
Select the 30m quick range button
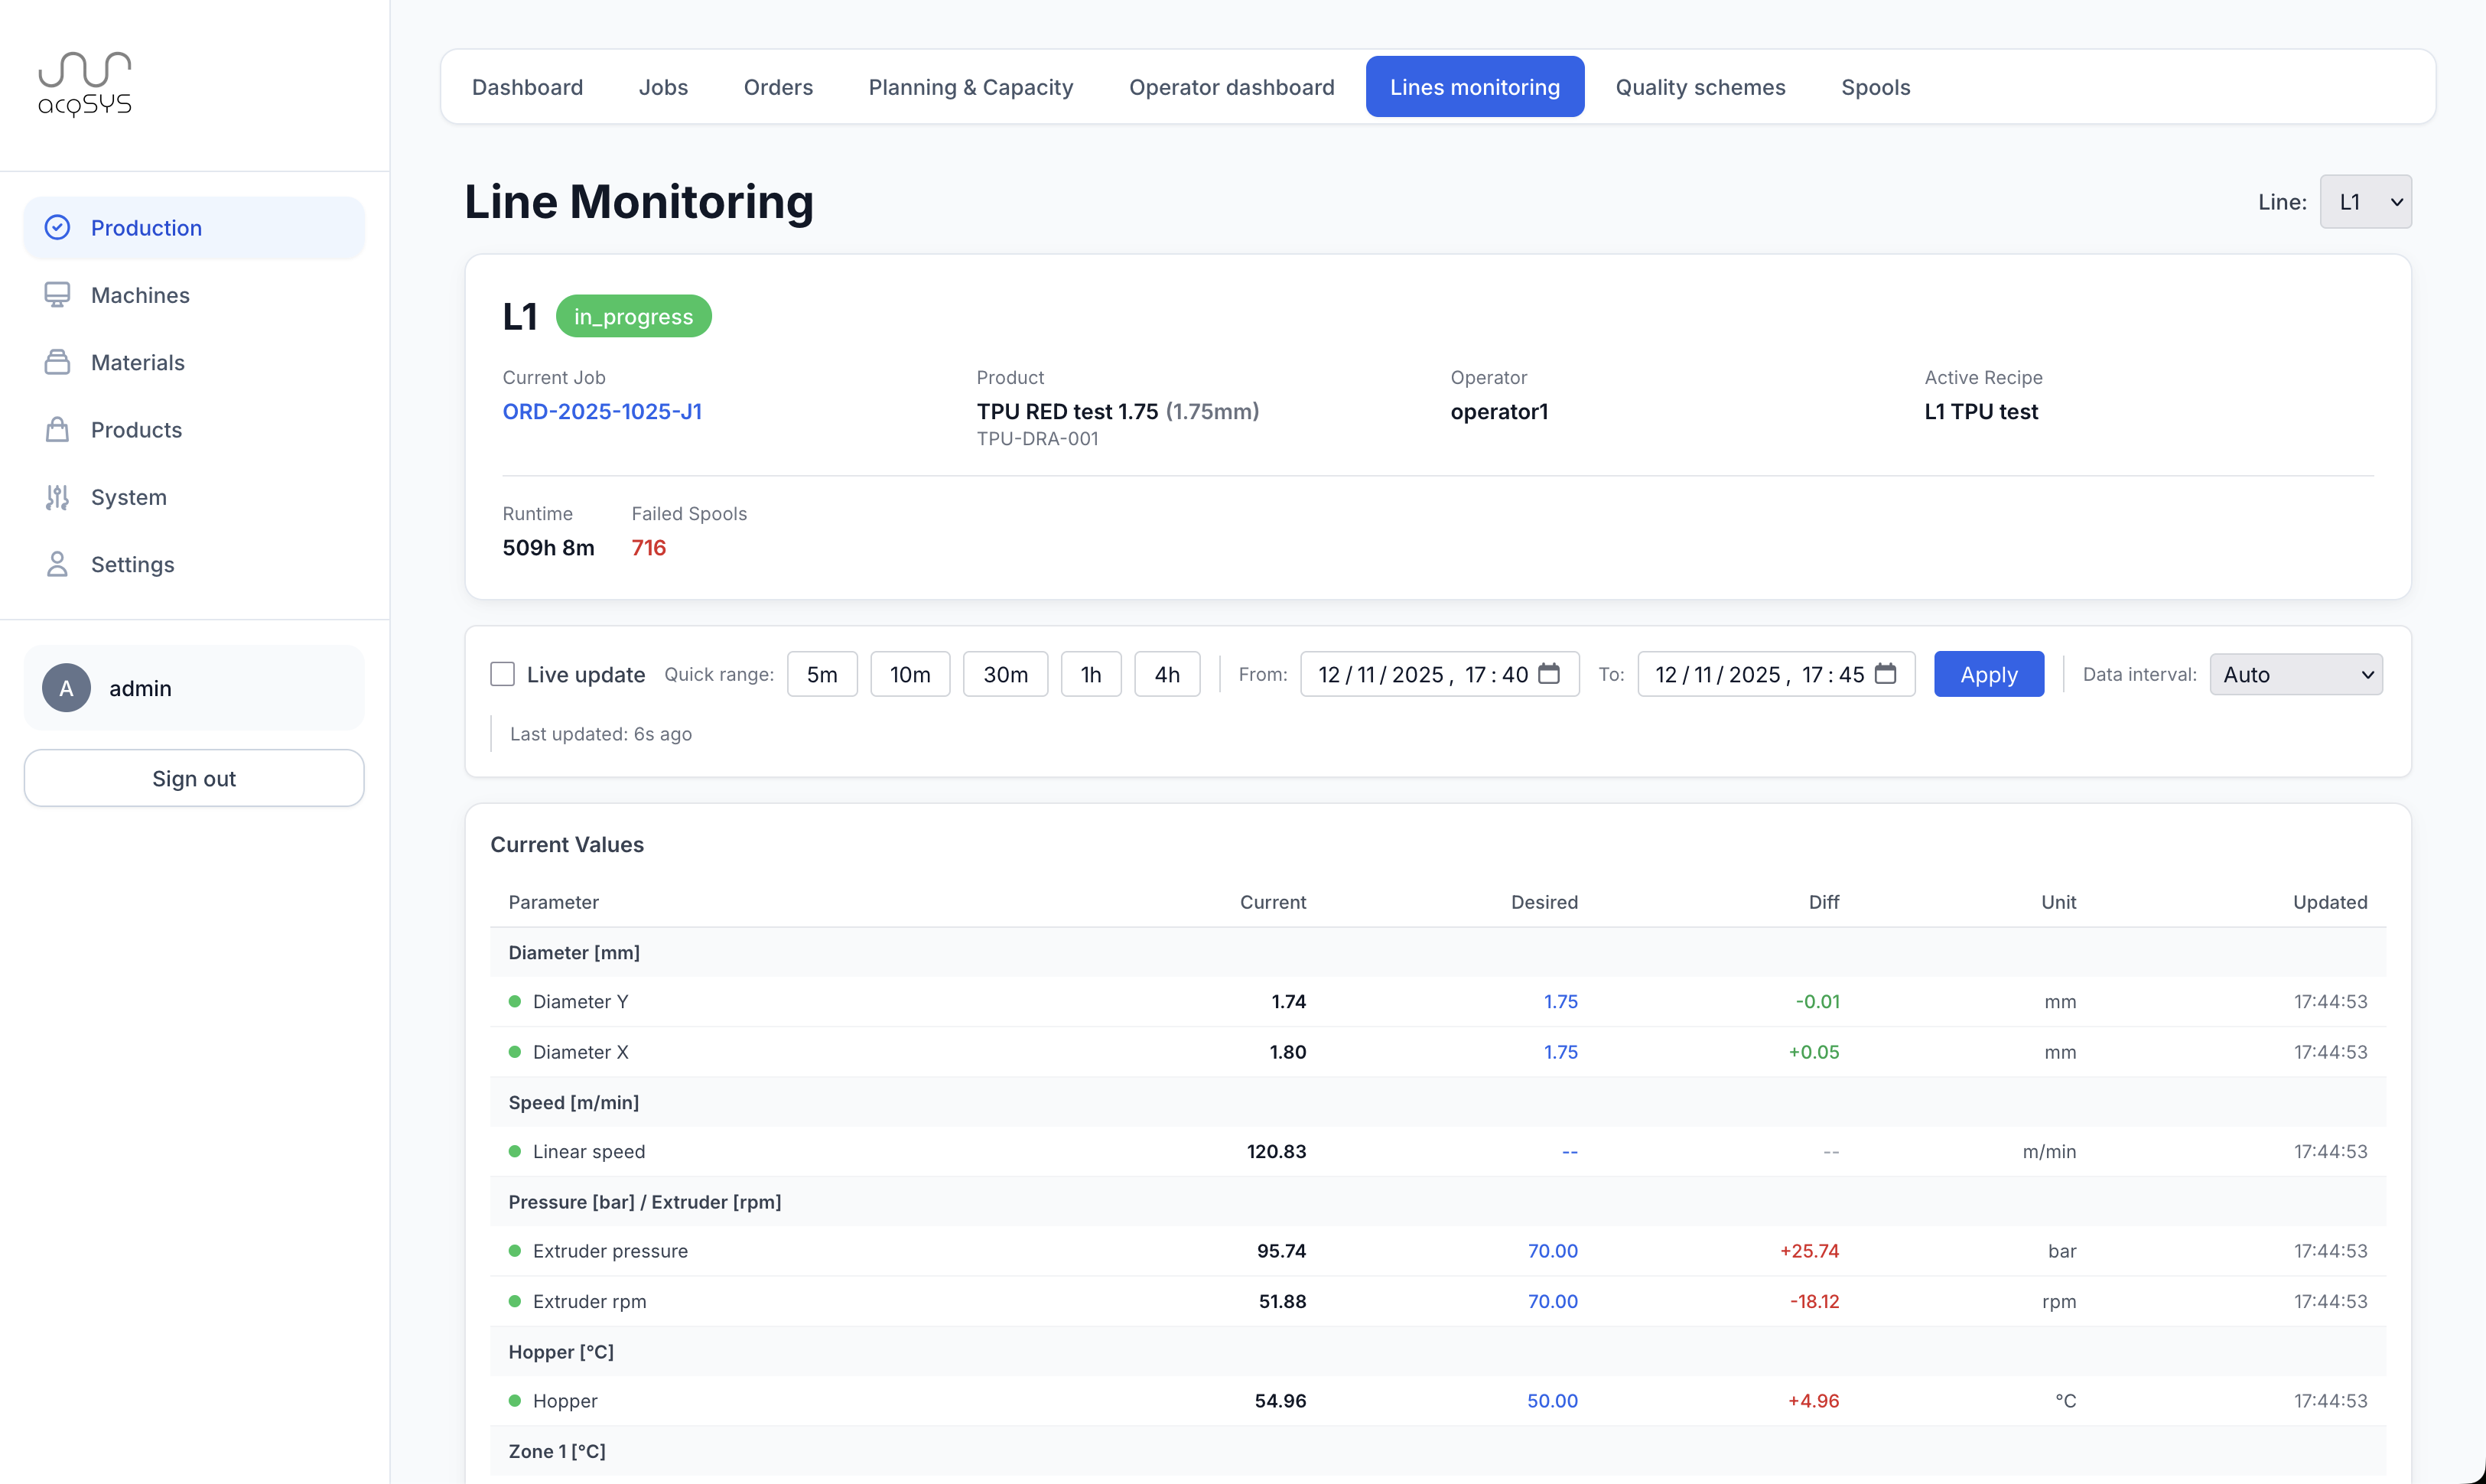(1004, 674)
